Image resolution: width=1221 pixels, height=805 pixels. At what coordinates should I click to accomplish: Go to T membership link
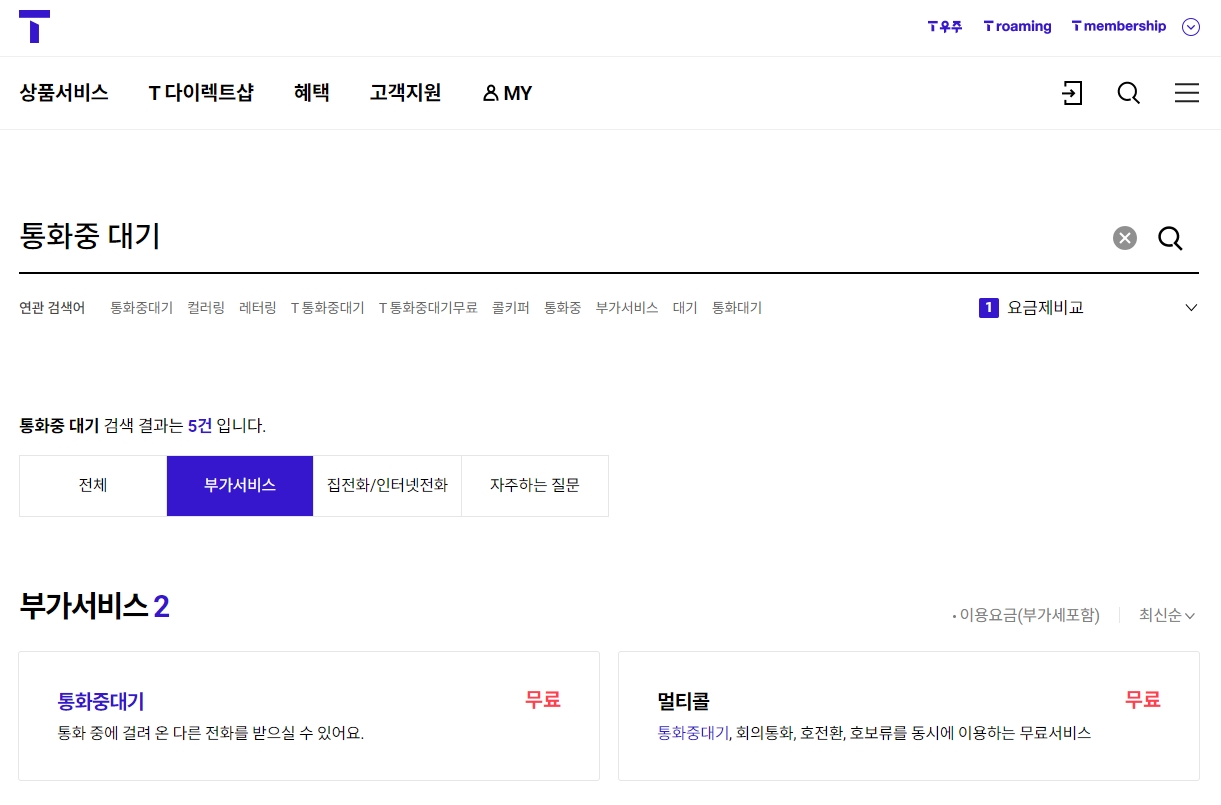coord(1119,27)
